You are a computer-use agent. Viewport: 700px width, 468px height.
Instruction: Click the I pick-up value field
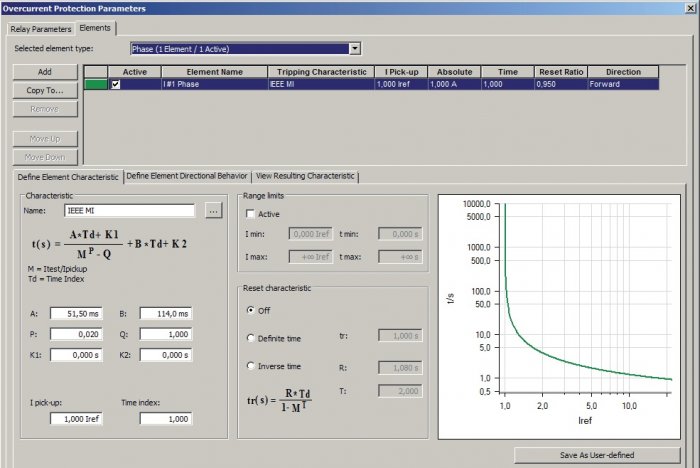(x=76, y=419)
